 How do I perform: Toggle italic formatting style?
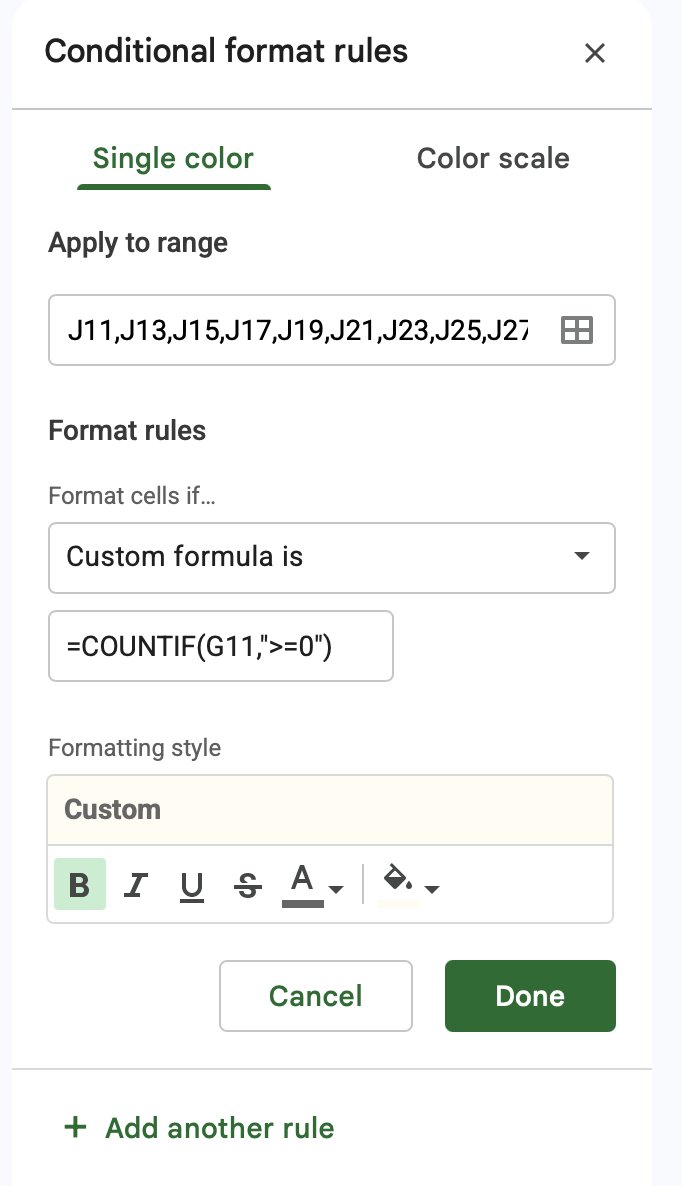pos(136,883)
